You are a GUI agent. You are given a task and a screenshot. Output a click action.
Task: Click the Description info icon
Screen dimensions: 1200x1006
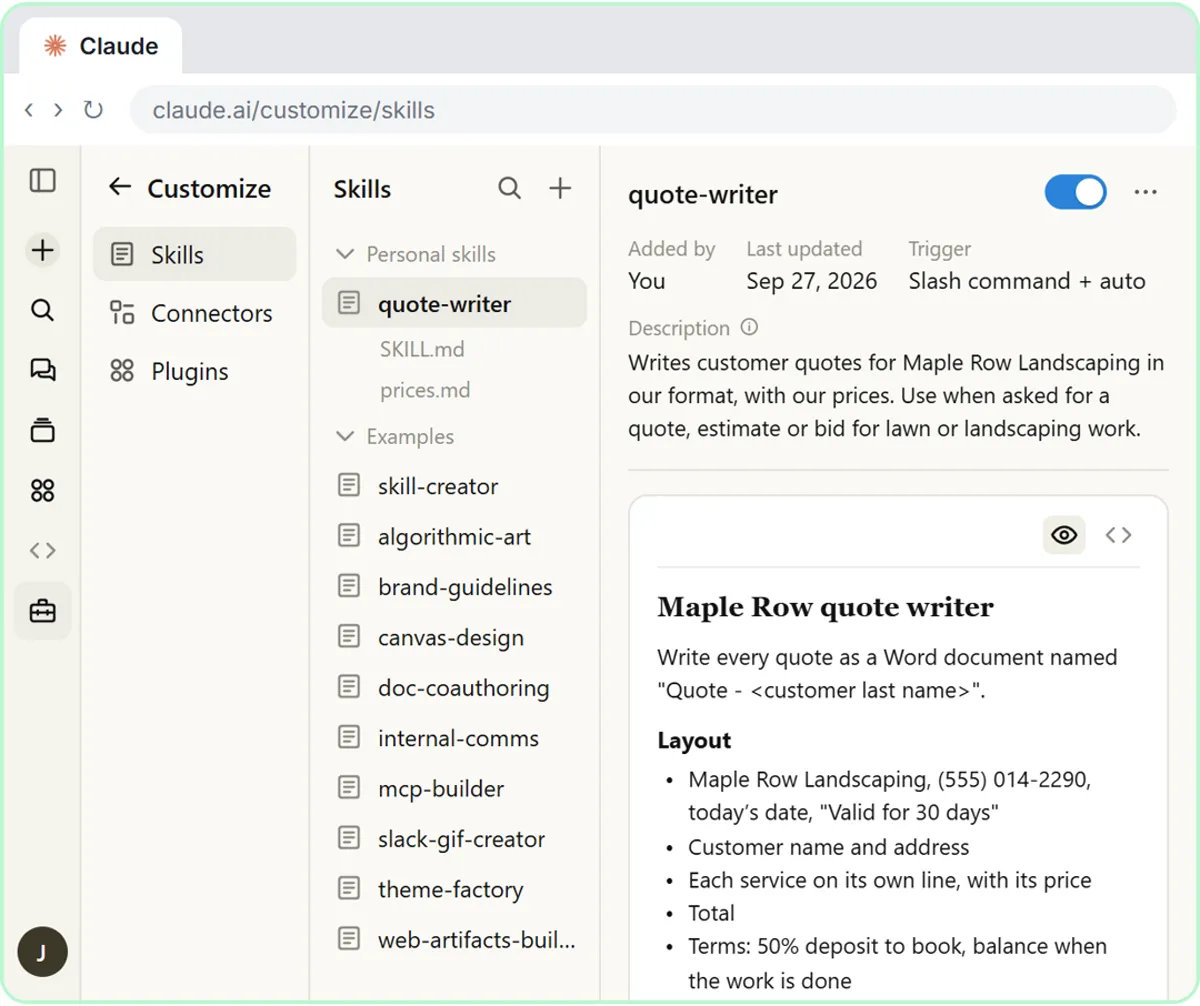[750, 327]
